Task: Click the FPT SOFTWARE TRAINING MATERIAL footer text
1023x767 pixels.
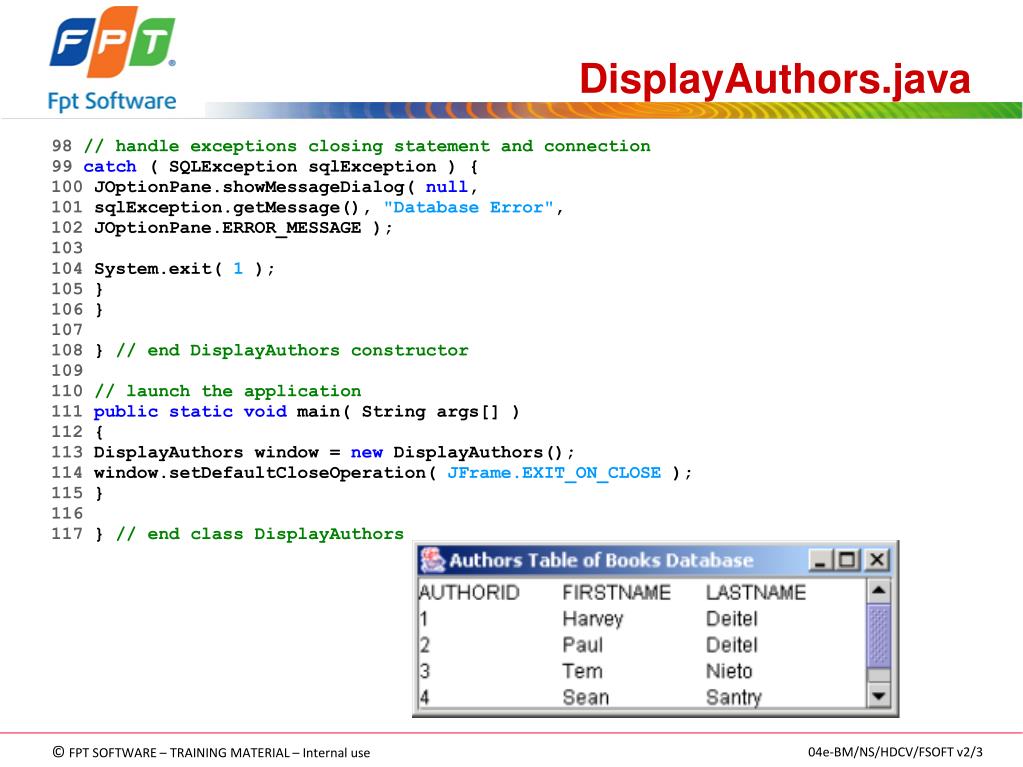Action: [211, 753]
